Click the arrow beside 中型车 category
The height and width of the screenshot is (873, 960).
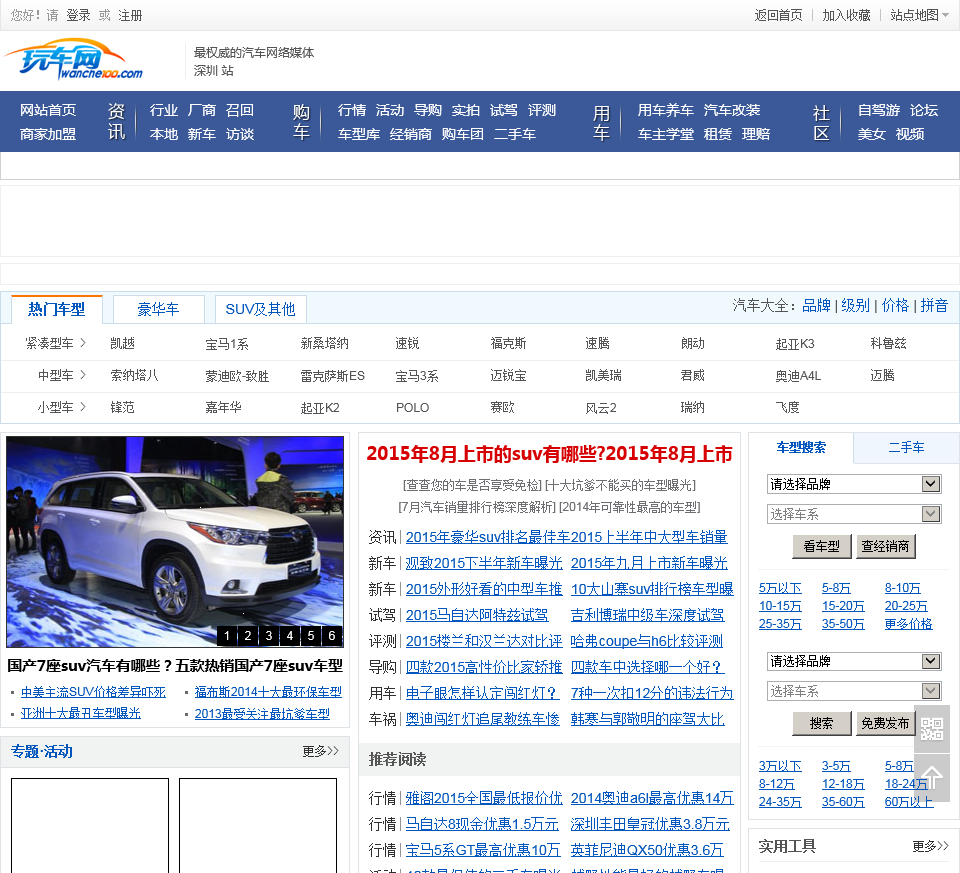click(x=83, y=375)
